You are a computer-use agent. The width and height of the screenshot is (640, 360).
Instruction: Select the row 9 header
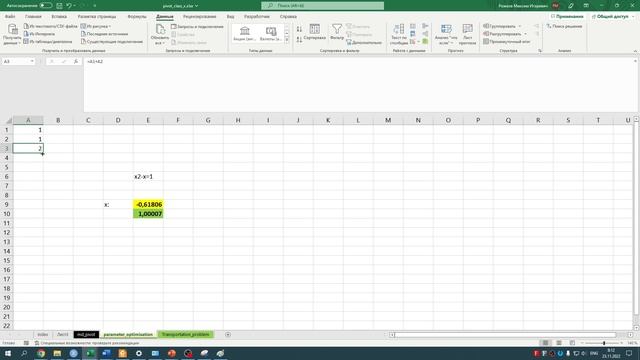[x=7, y=204]
